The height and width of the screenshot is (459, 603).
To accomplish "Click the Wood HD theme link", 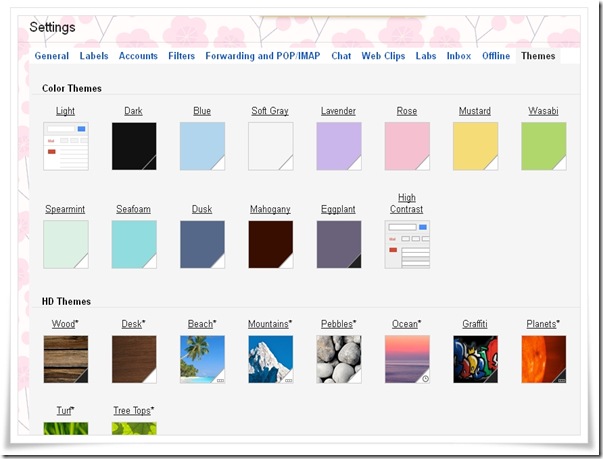I will coord(65,324).
